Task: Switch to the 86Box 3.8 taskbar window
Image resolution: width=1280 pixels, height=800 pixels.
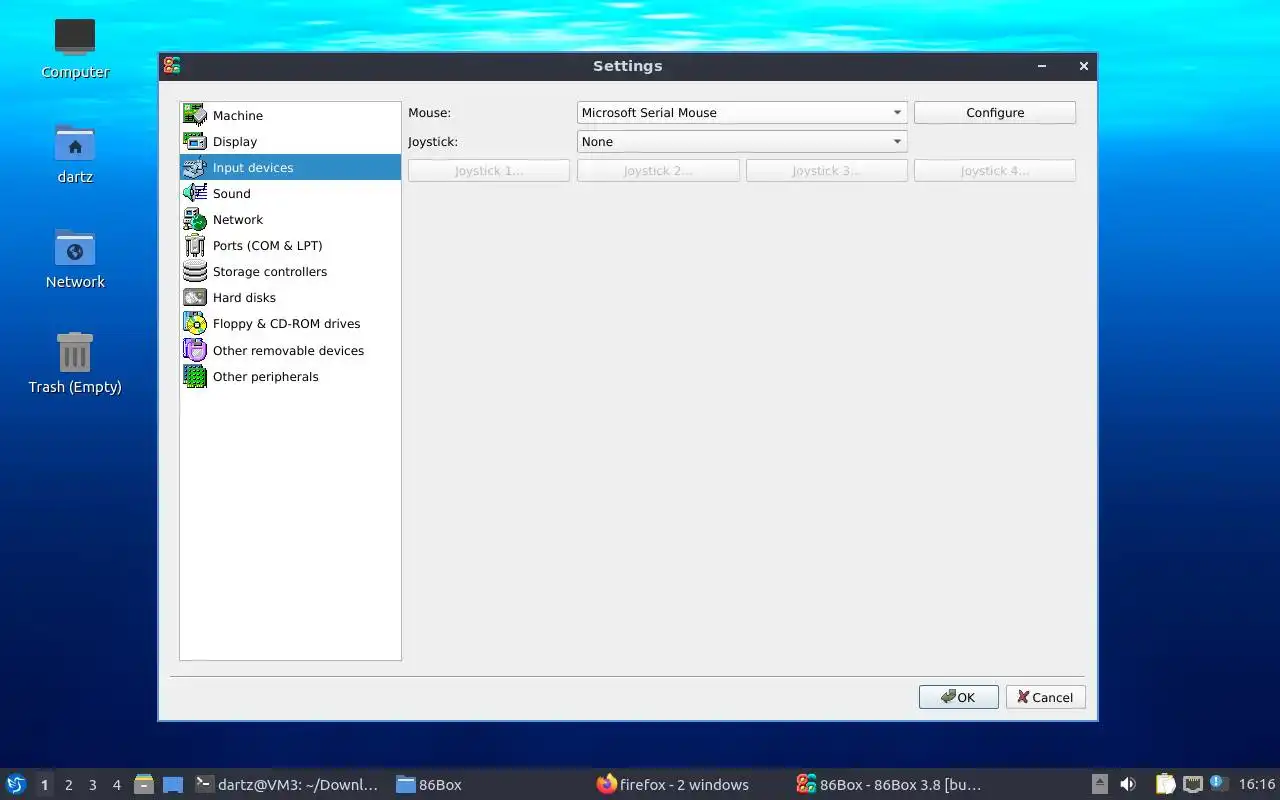Action: tap(889, 784)
